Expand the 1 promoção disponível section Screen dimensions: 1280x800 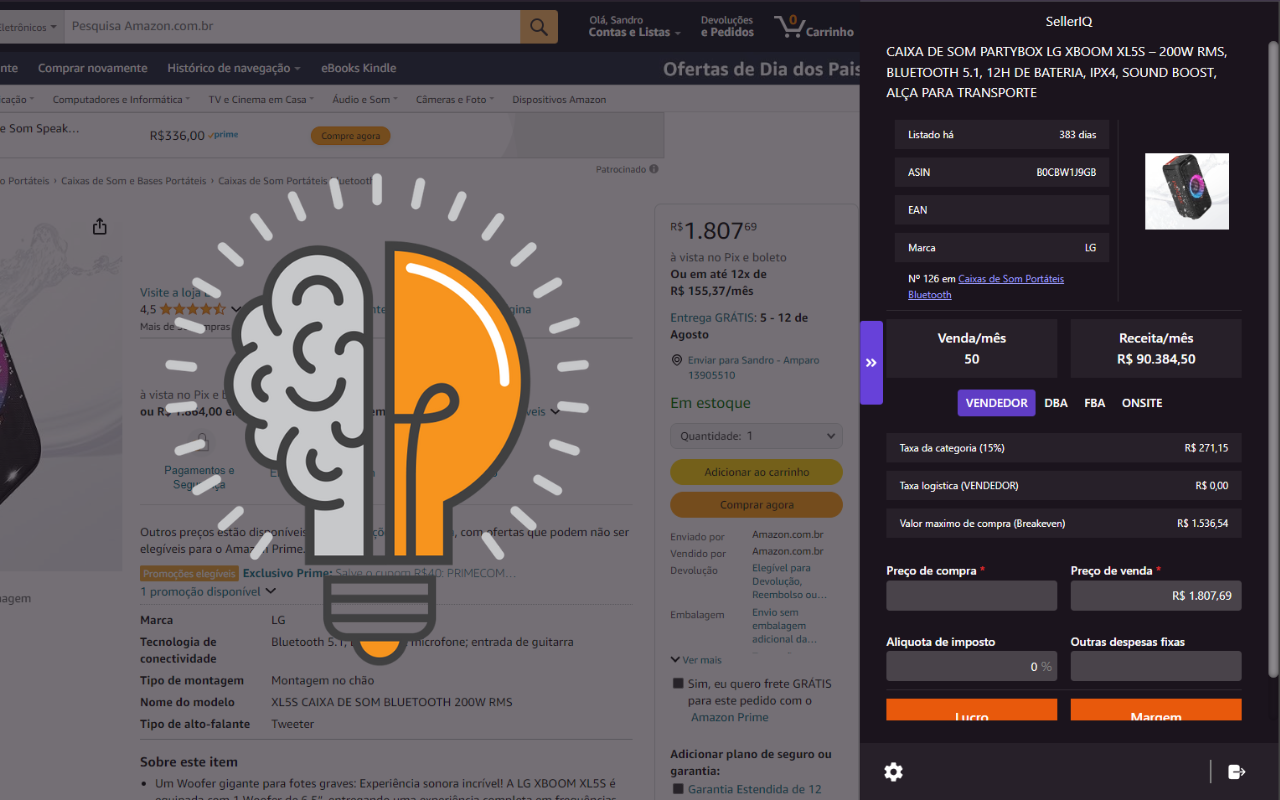208,592
